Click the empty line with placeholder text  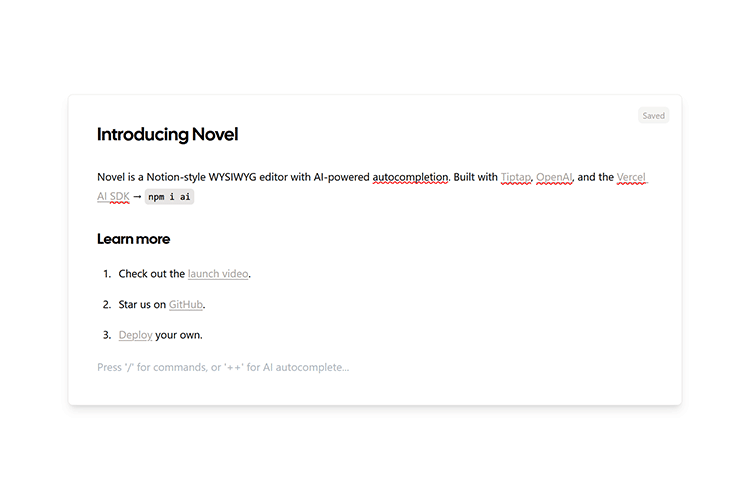coord(223,367)
